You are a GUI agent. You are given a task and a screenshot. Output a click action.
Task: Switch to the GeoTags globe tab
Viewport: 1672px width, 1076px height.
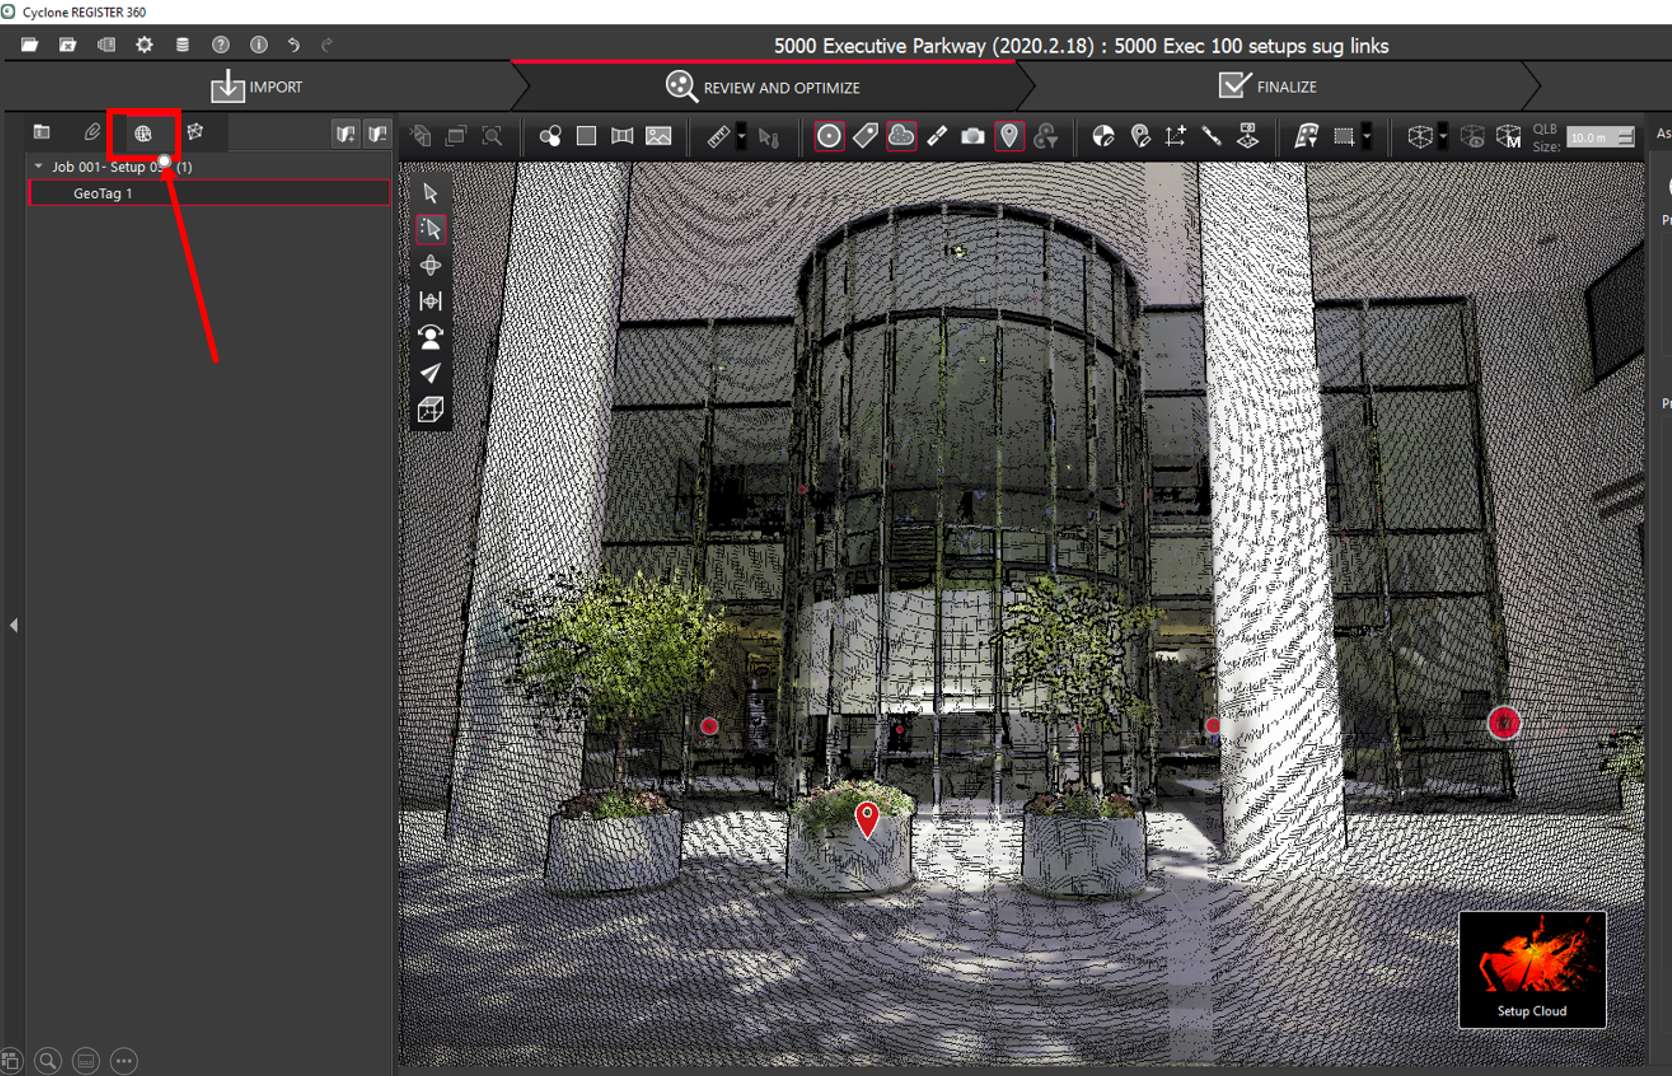[x=143, y=133]
